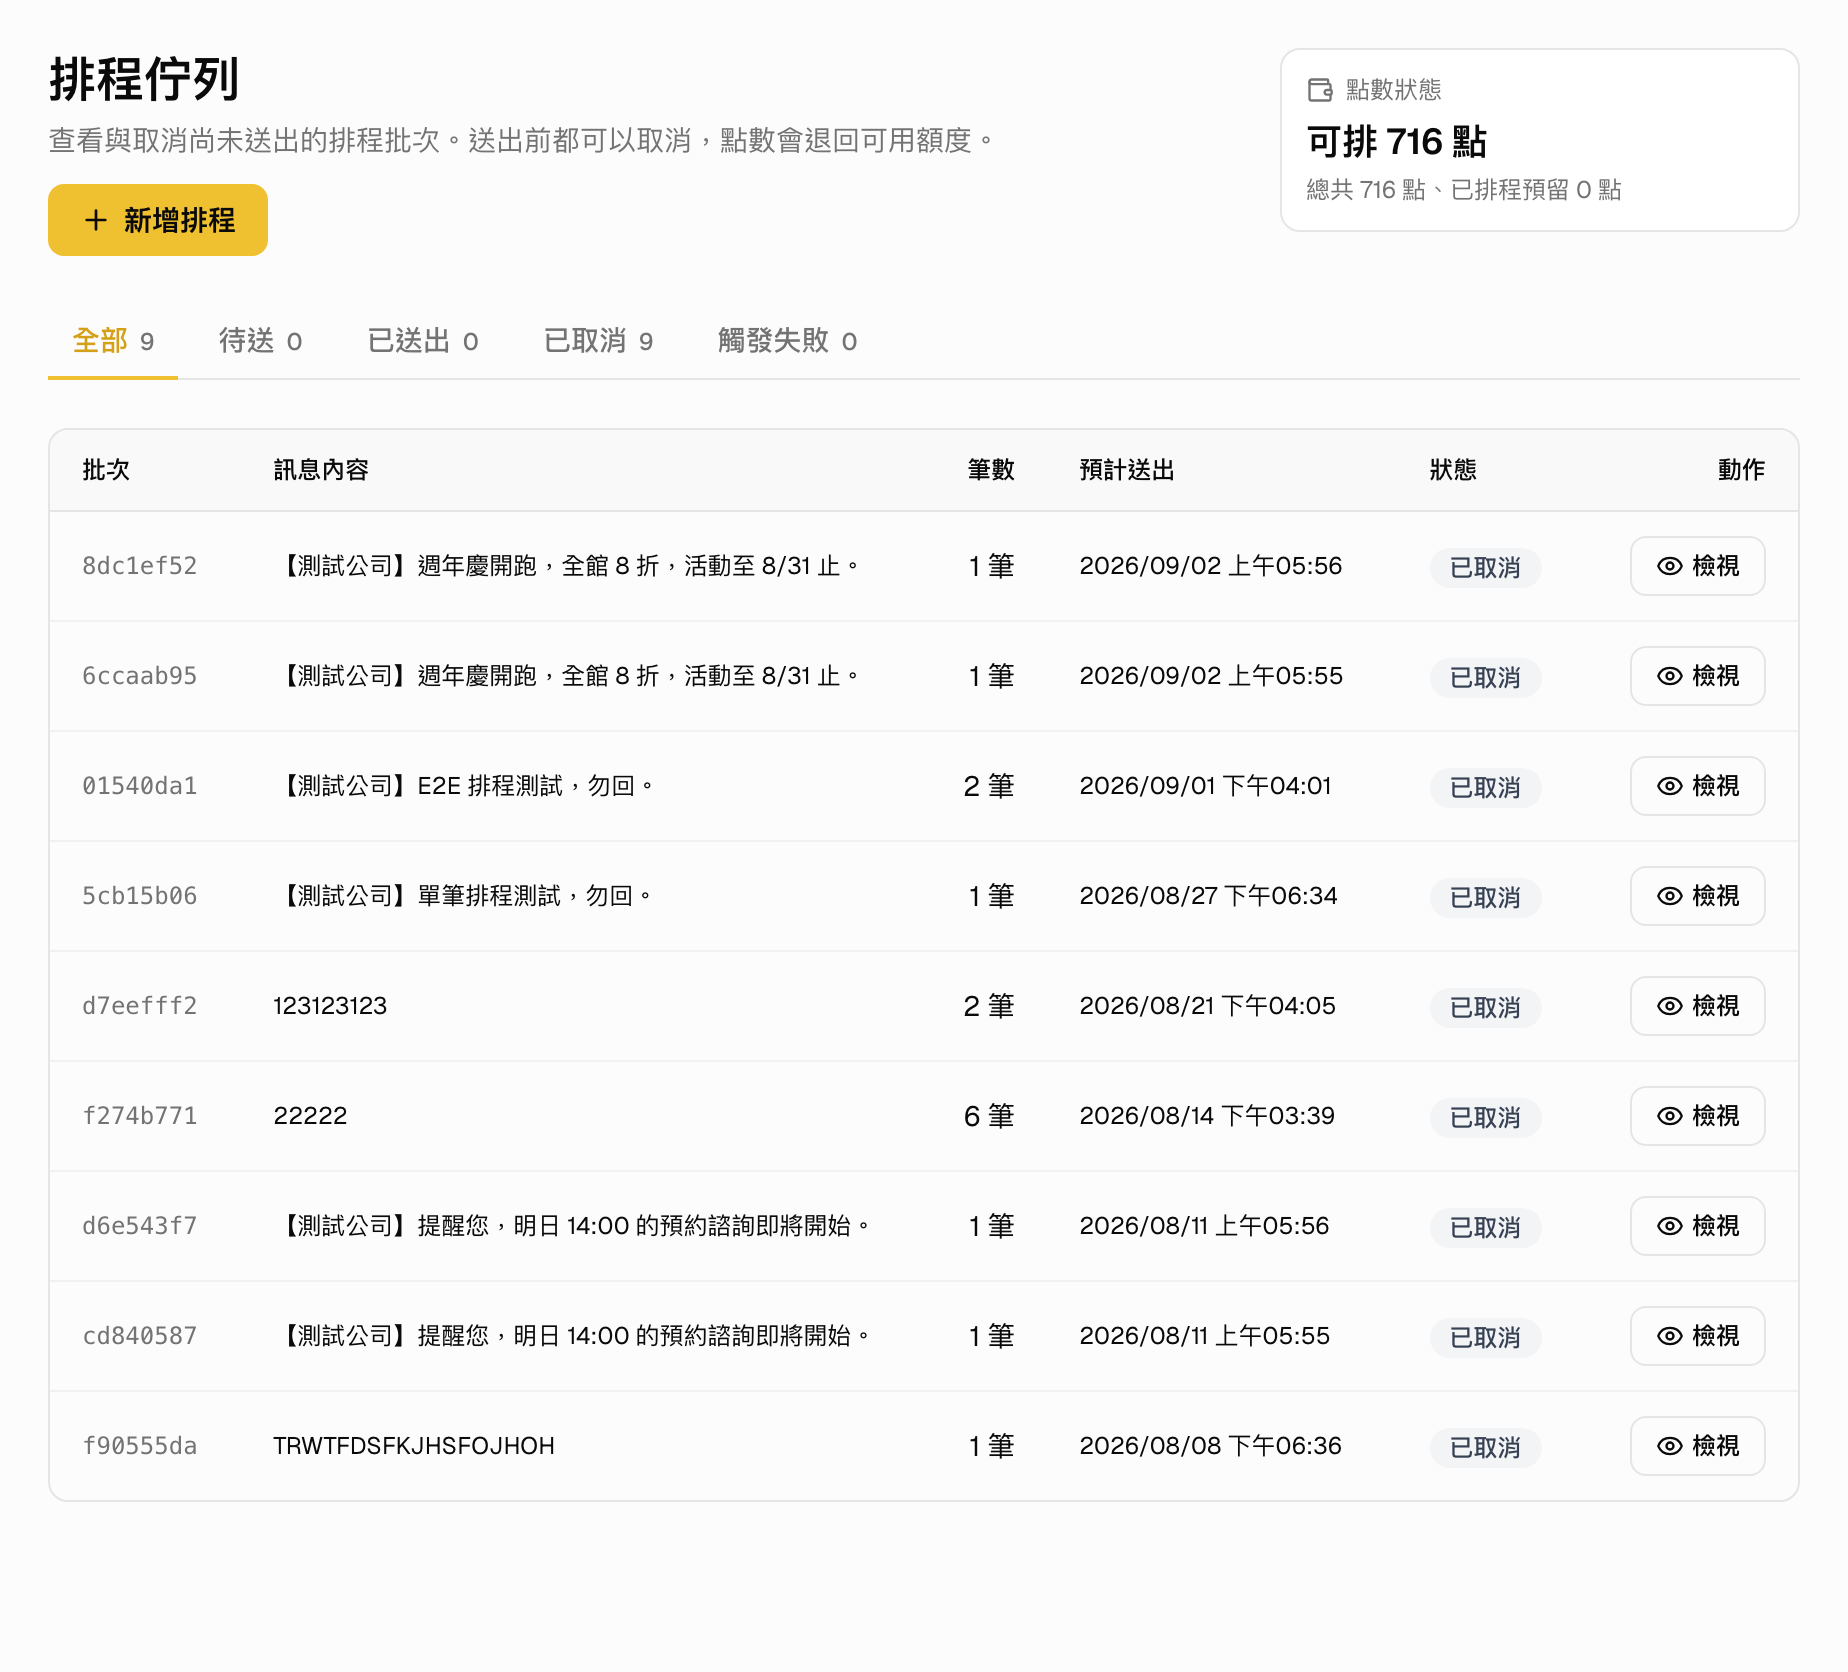Click the message 22222
1848x1672 pixels.
pyautogui.click(x=310, y=1116)
